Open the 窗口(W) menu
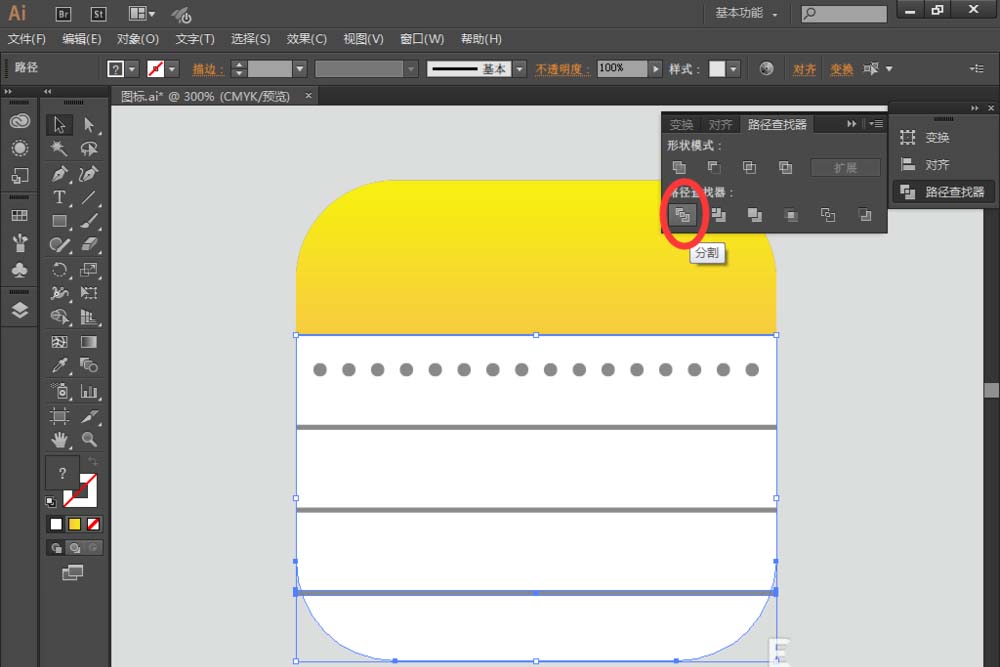This screenshot has width=1000, height=667. click(x=422, y=39)
